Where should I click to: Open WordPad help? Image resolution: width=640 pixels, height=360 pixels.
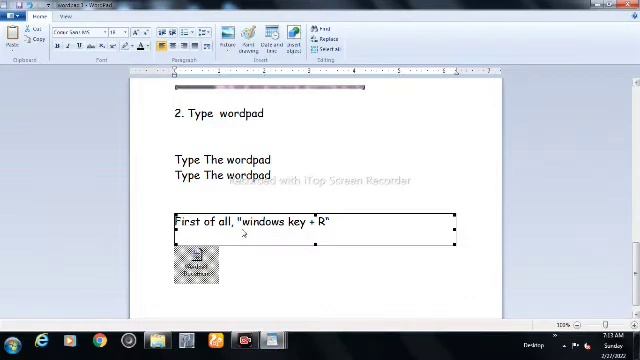pos(634,16)
